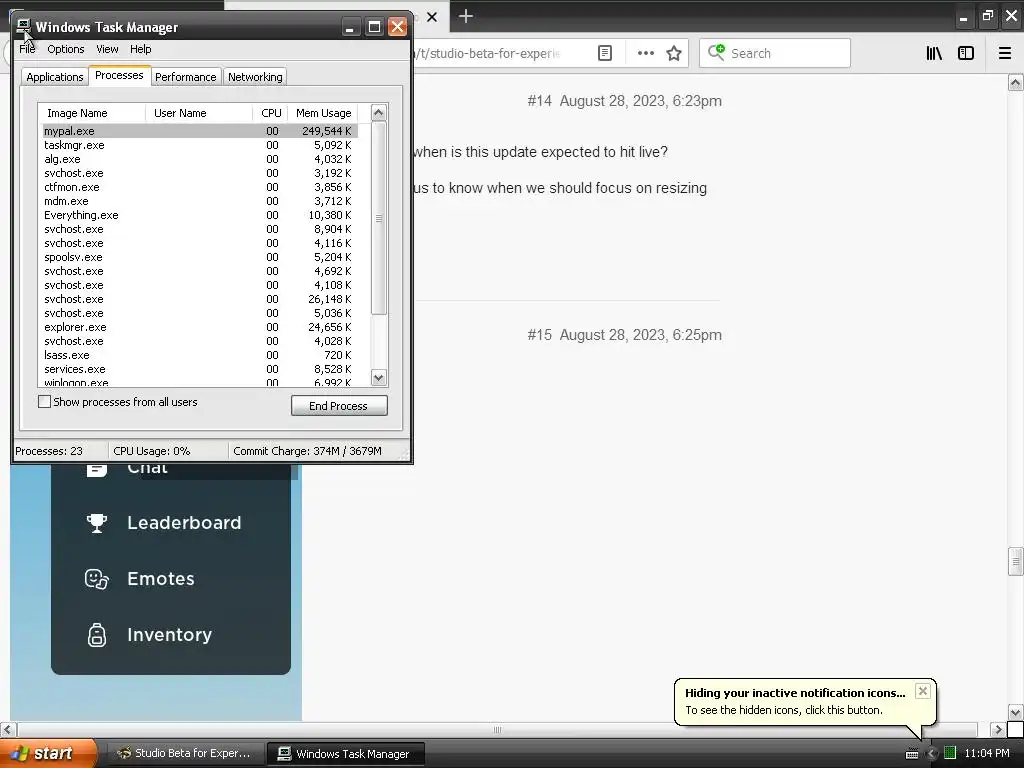The image size is (1024, 768).
Task: Click the green Task Manager tray icon
Action: [950, 753]
